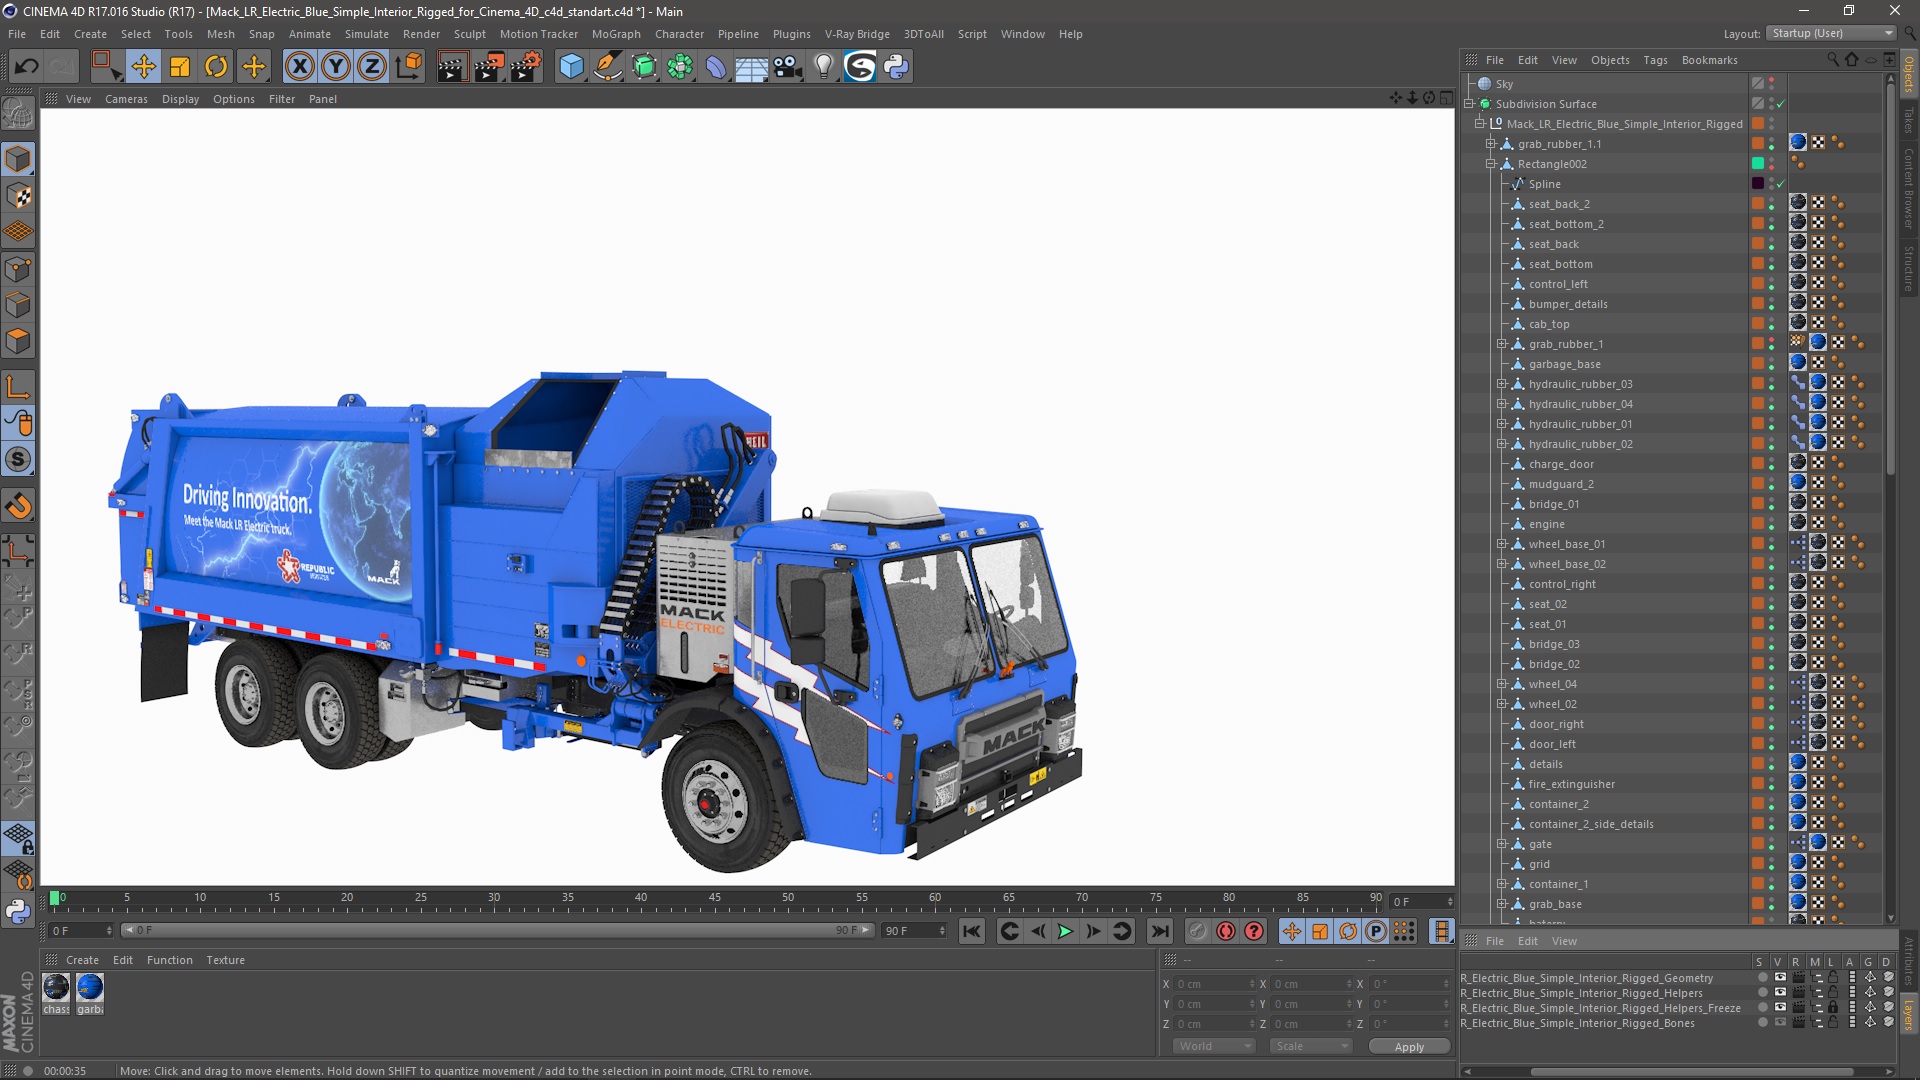Toggle visibility of Rigged_Geometry layer
This screenshot has width=1920, height=1080.
click(x=1780, y=978)
